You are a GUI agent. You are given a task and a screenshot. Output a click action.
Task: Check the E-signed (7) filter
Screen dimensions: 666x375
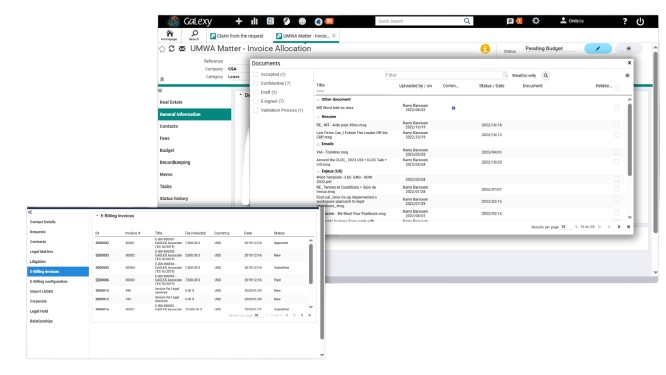pos(256,101)
